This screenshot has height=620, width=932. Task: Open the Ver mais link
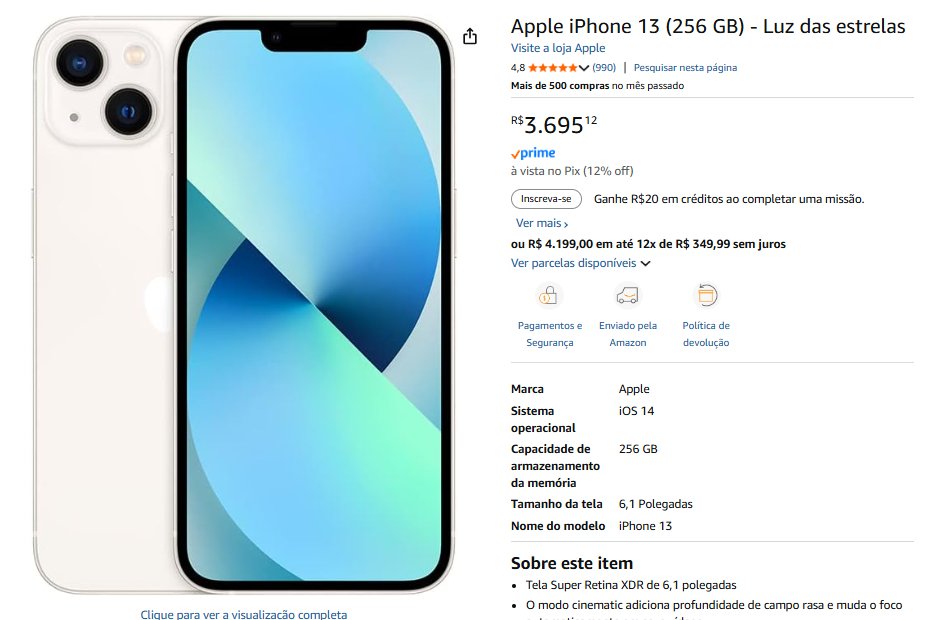[x=542, y=224]
